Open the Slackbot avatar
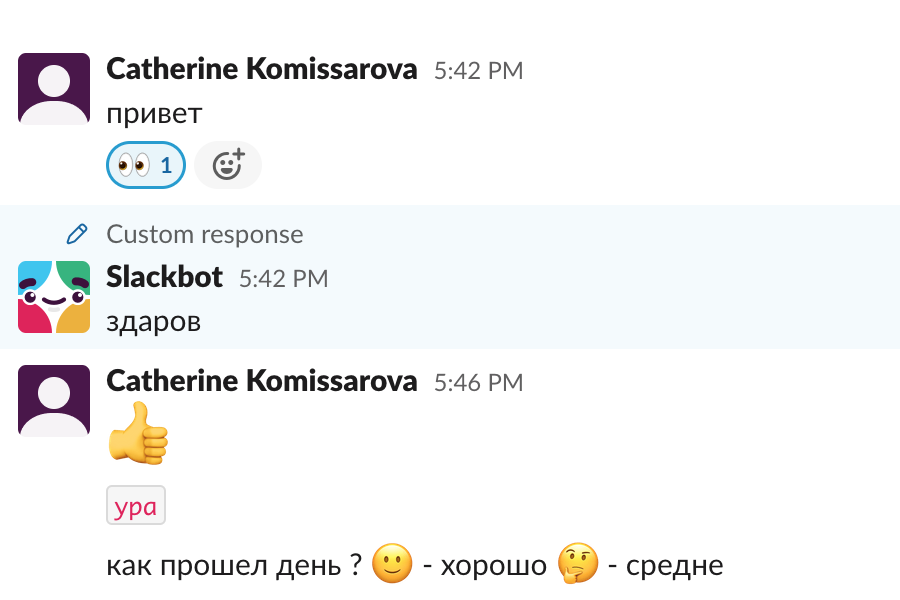The image size is (900, 600). click(54, 297)
